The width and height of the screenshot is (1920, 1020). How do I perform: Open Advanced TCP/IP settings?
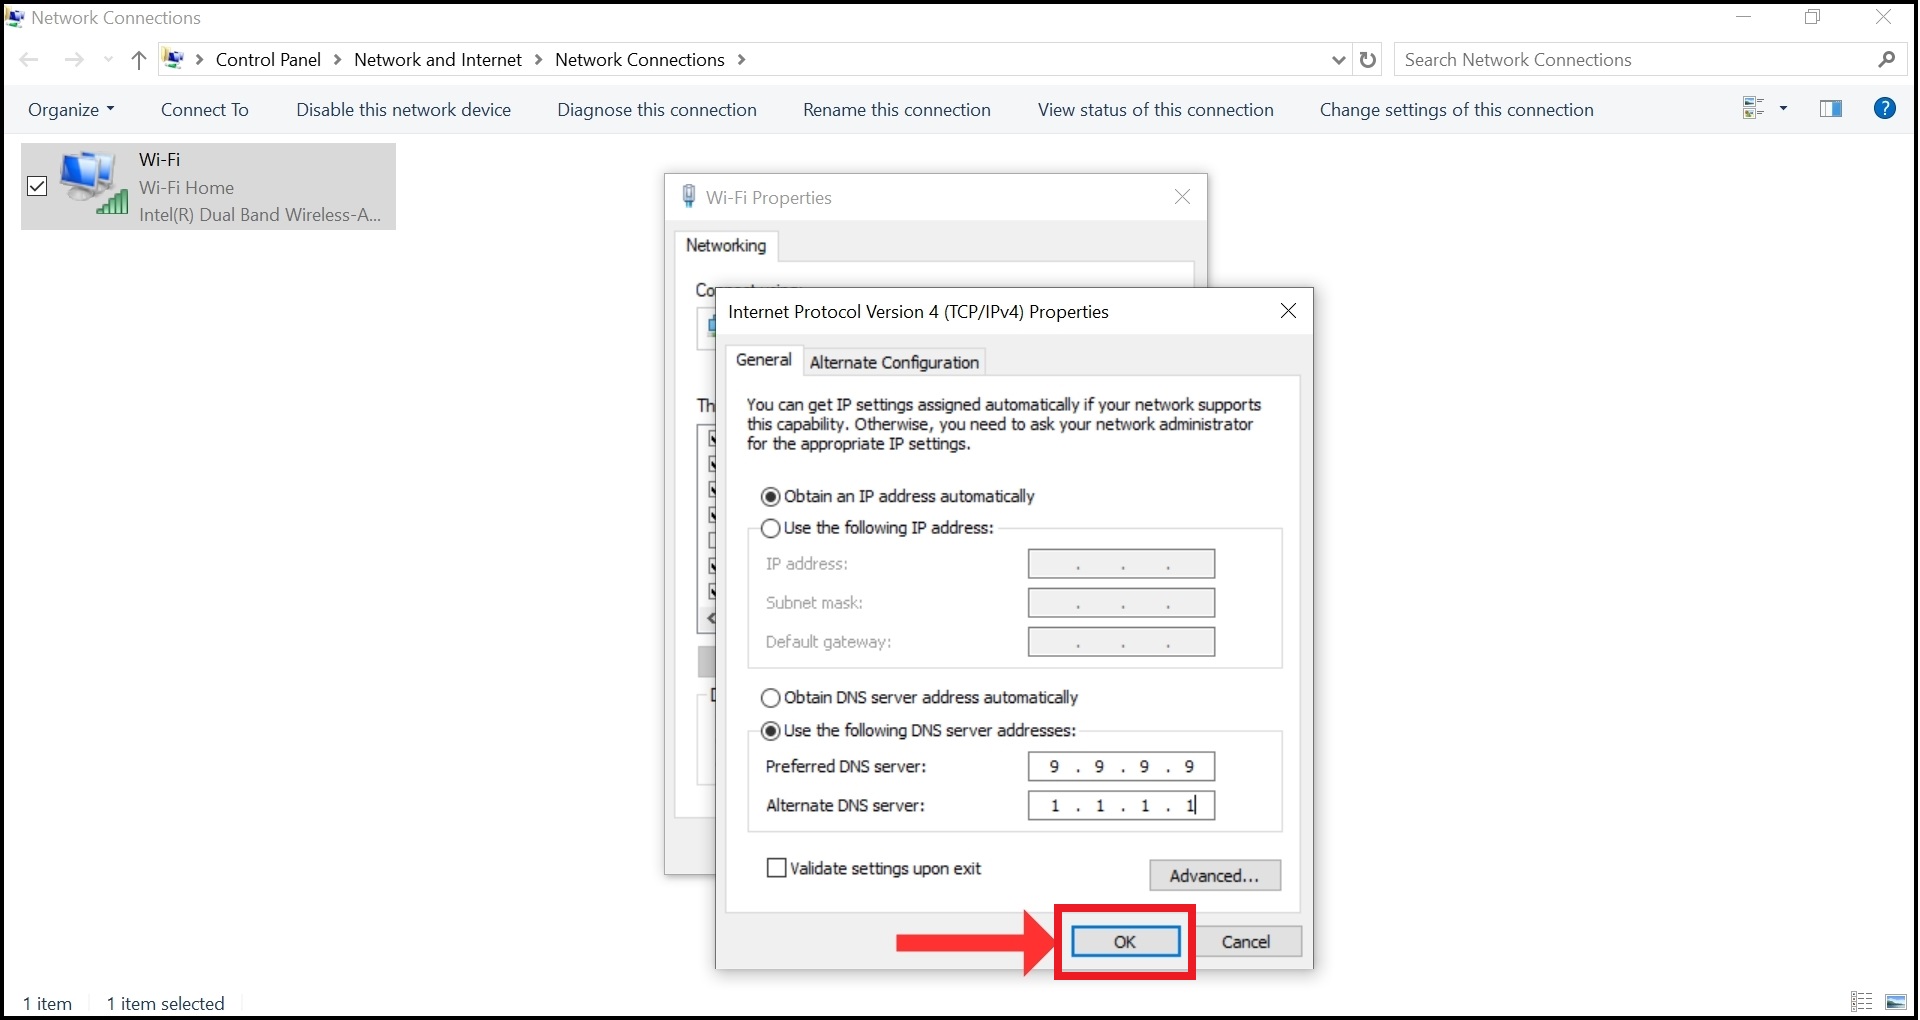(1215, 876)
